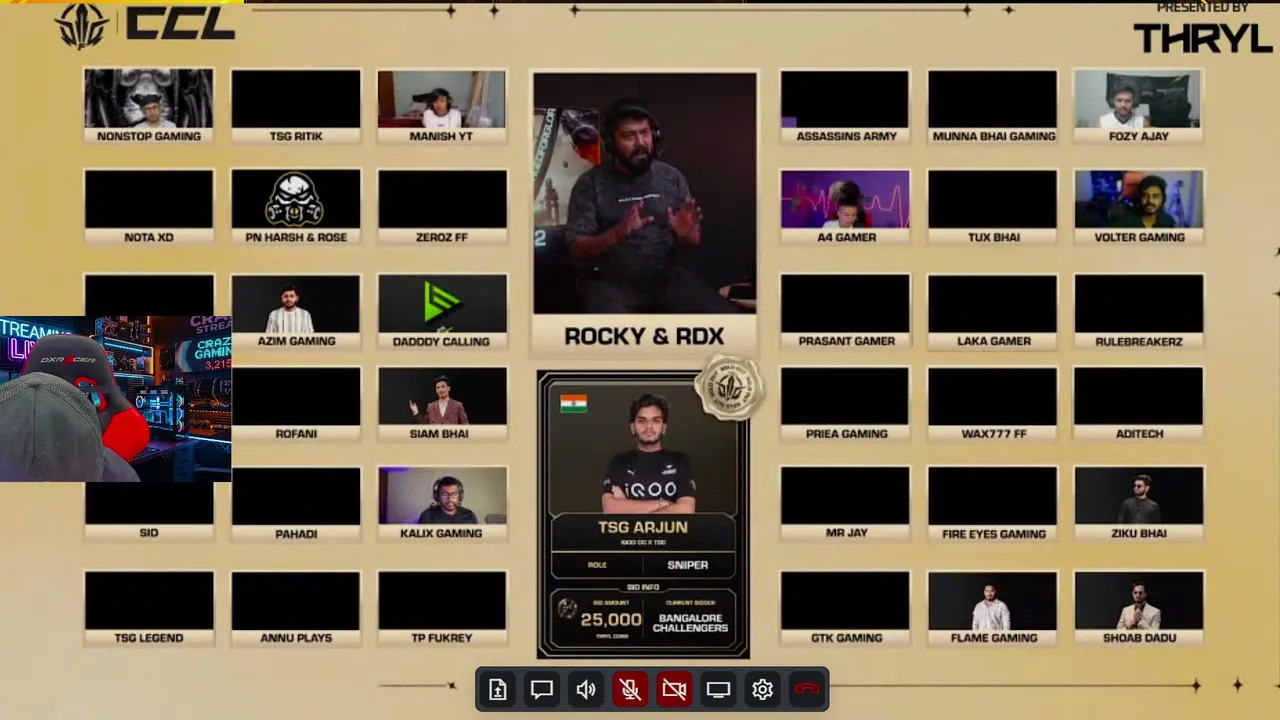Select the A4 GAMER video tile
The width and height of the screenshot is (1280, 720).
pyautogui.click(x=846, y=207)
